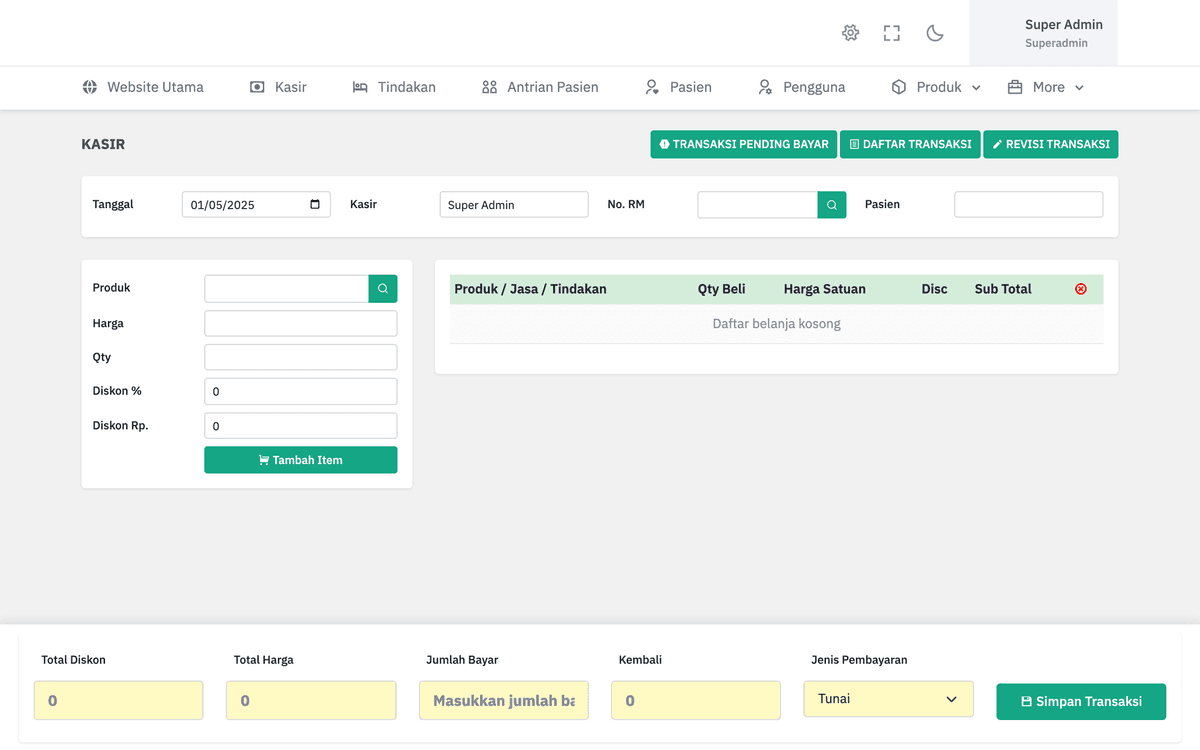Click the fullscreen icon in the header
Image resolution: width=1200 pixels, height=750 pixels.
(892, 33)
